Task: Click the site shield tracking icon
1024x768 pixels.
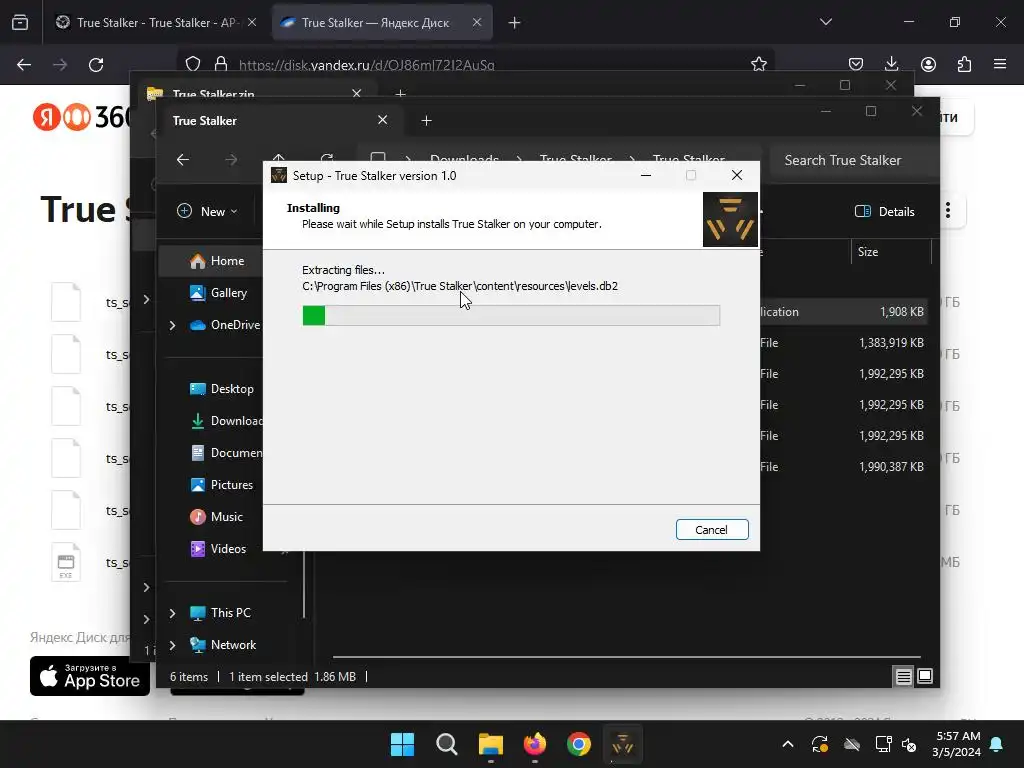Action: (x=193, y=64)
